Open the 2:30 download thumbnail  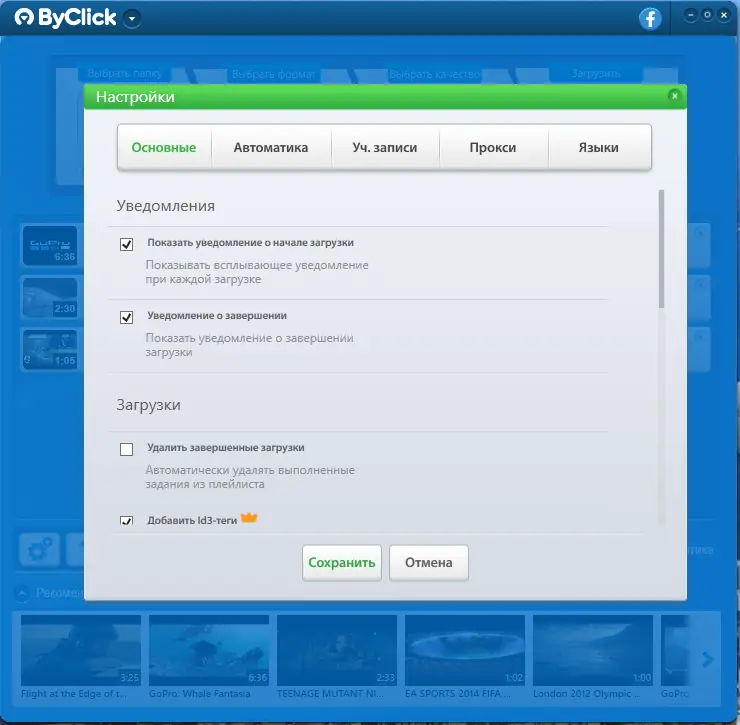pos(50,298)
